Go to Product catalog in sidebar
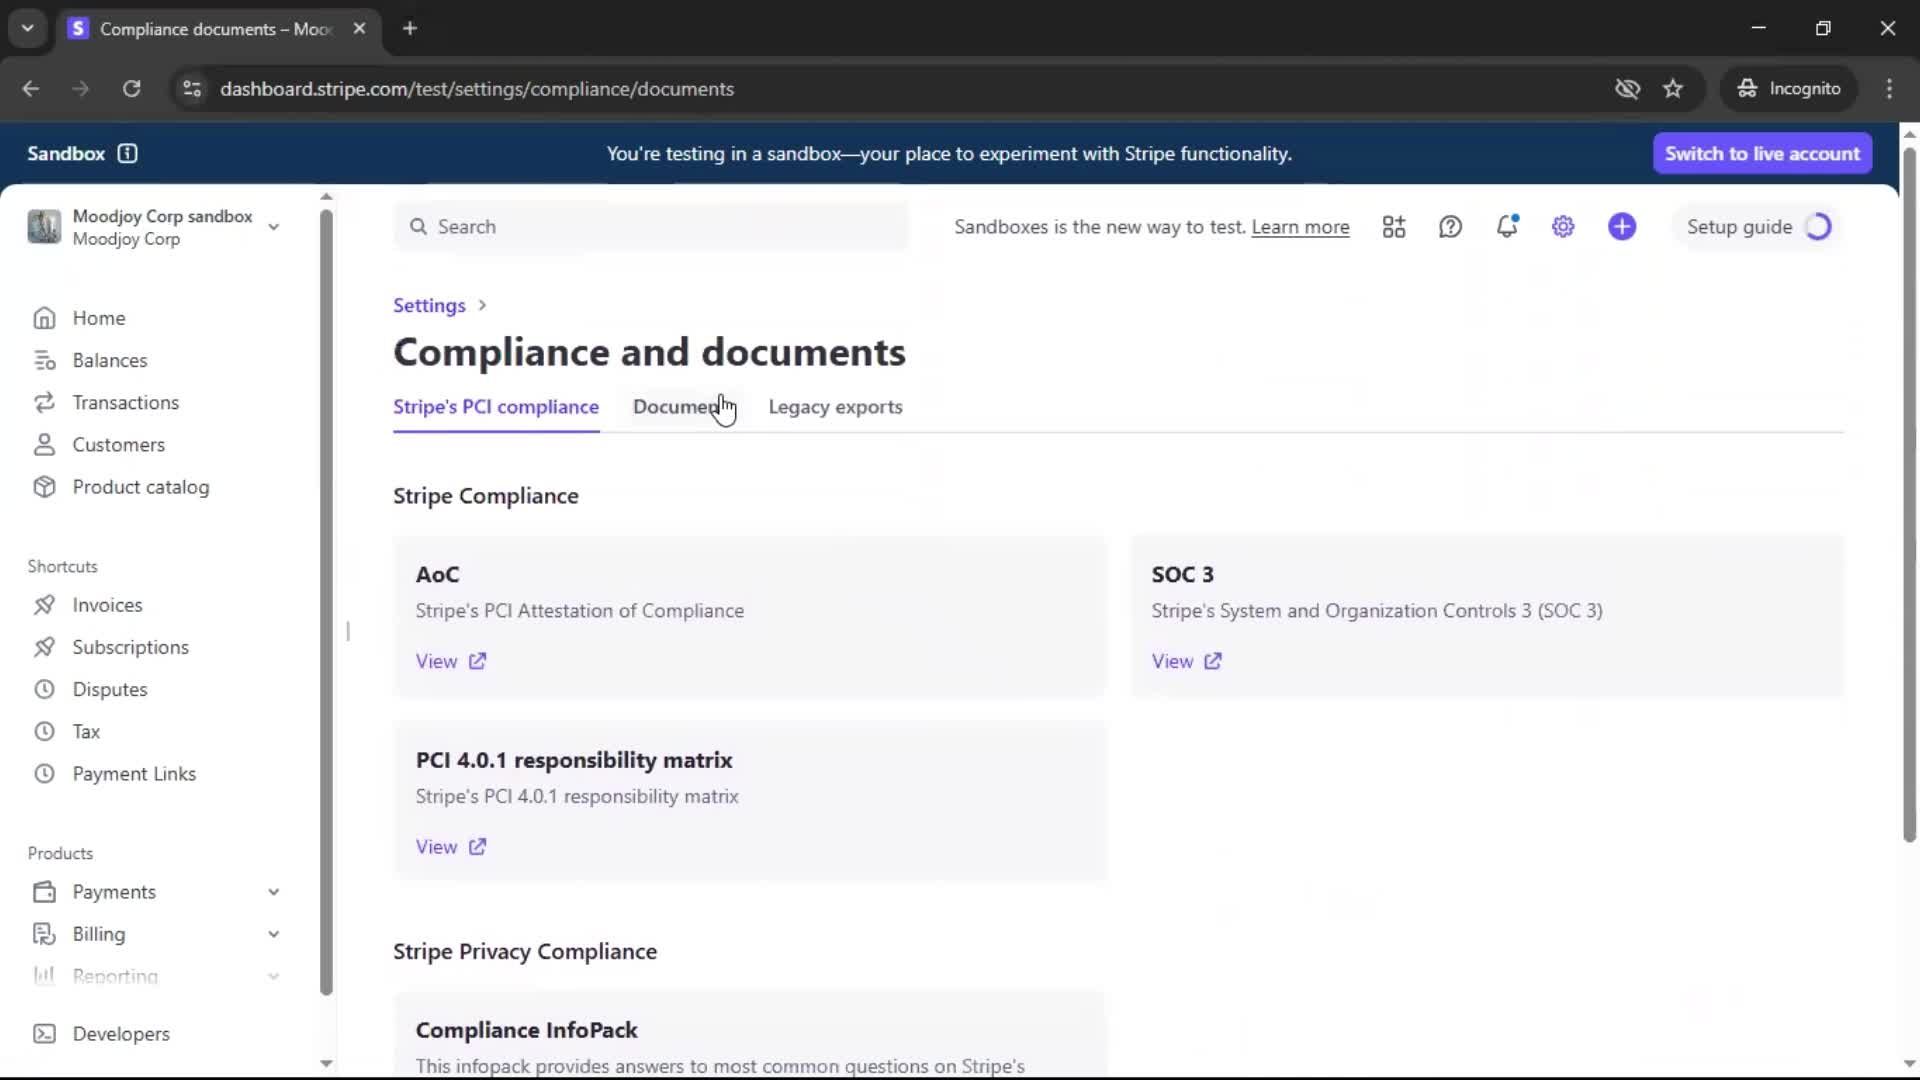 point(140,487)
